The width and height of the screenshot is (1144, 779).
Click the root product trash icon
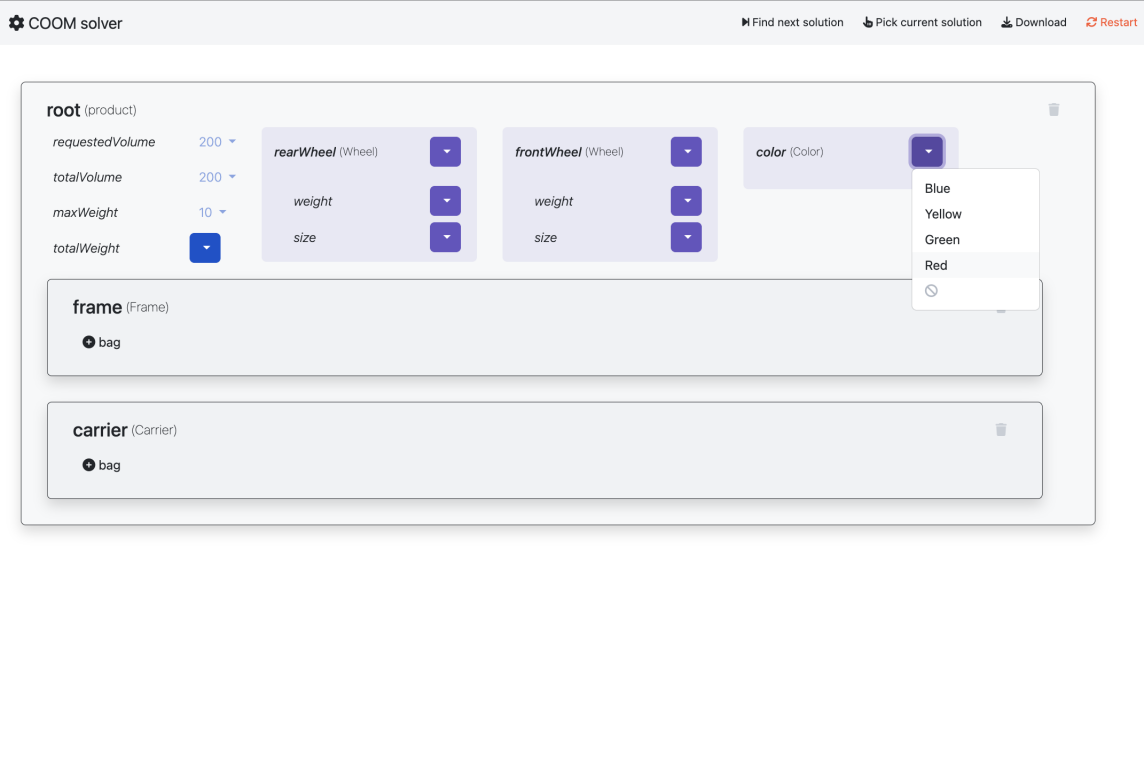1053,110
